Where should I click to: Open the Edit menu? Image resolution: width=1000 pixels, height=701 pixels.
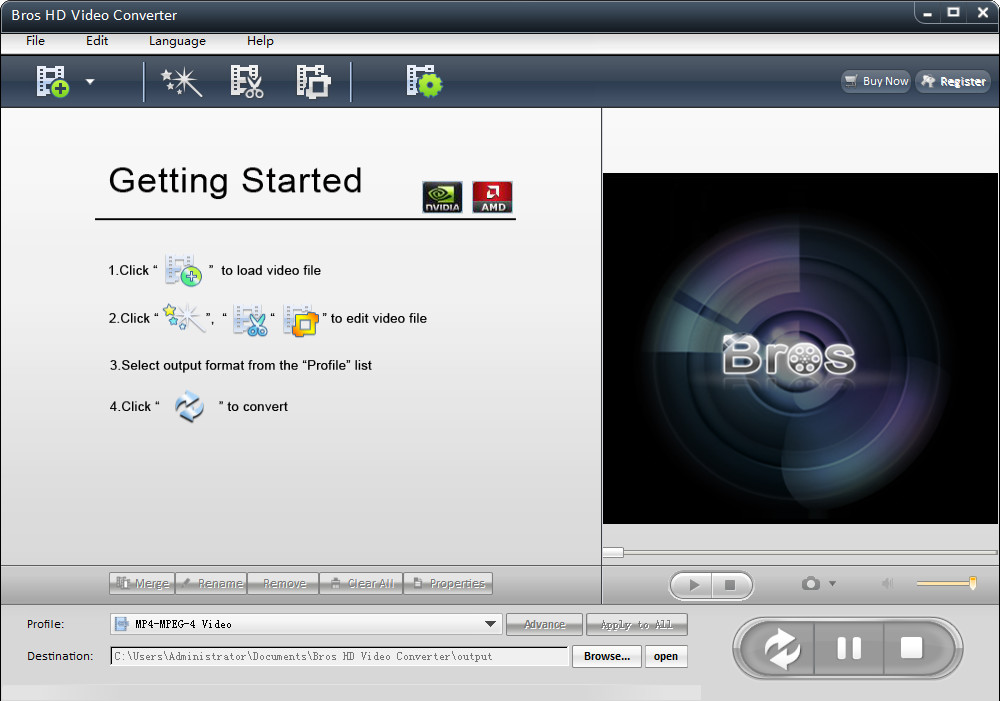(97, 41)
